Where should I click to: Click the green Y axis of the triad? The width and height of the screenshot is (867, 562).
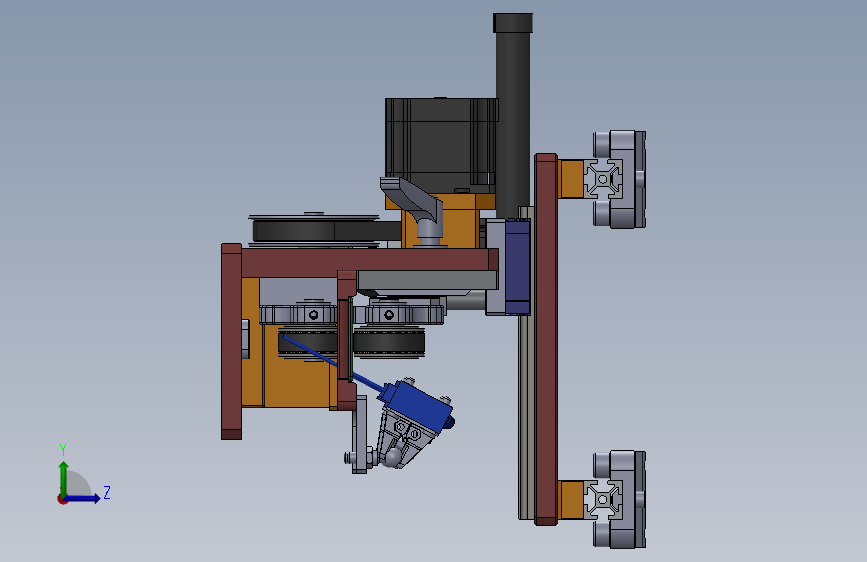click(63, 478)
